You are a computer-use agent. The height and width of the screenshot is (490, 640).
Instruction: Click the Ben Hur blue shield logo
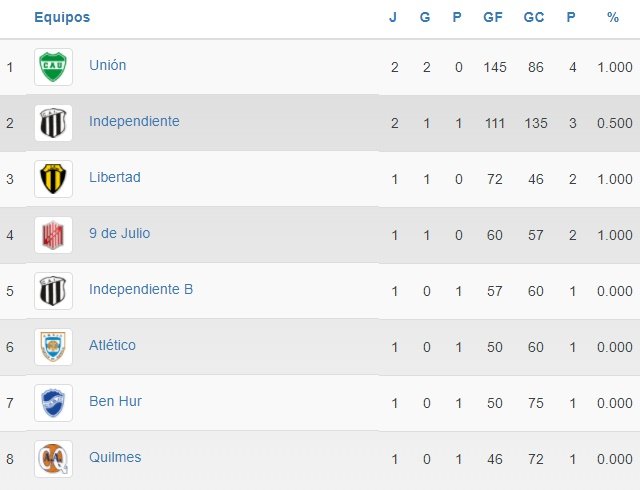53,403
